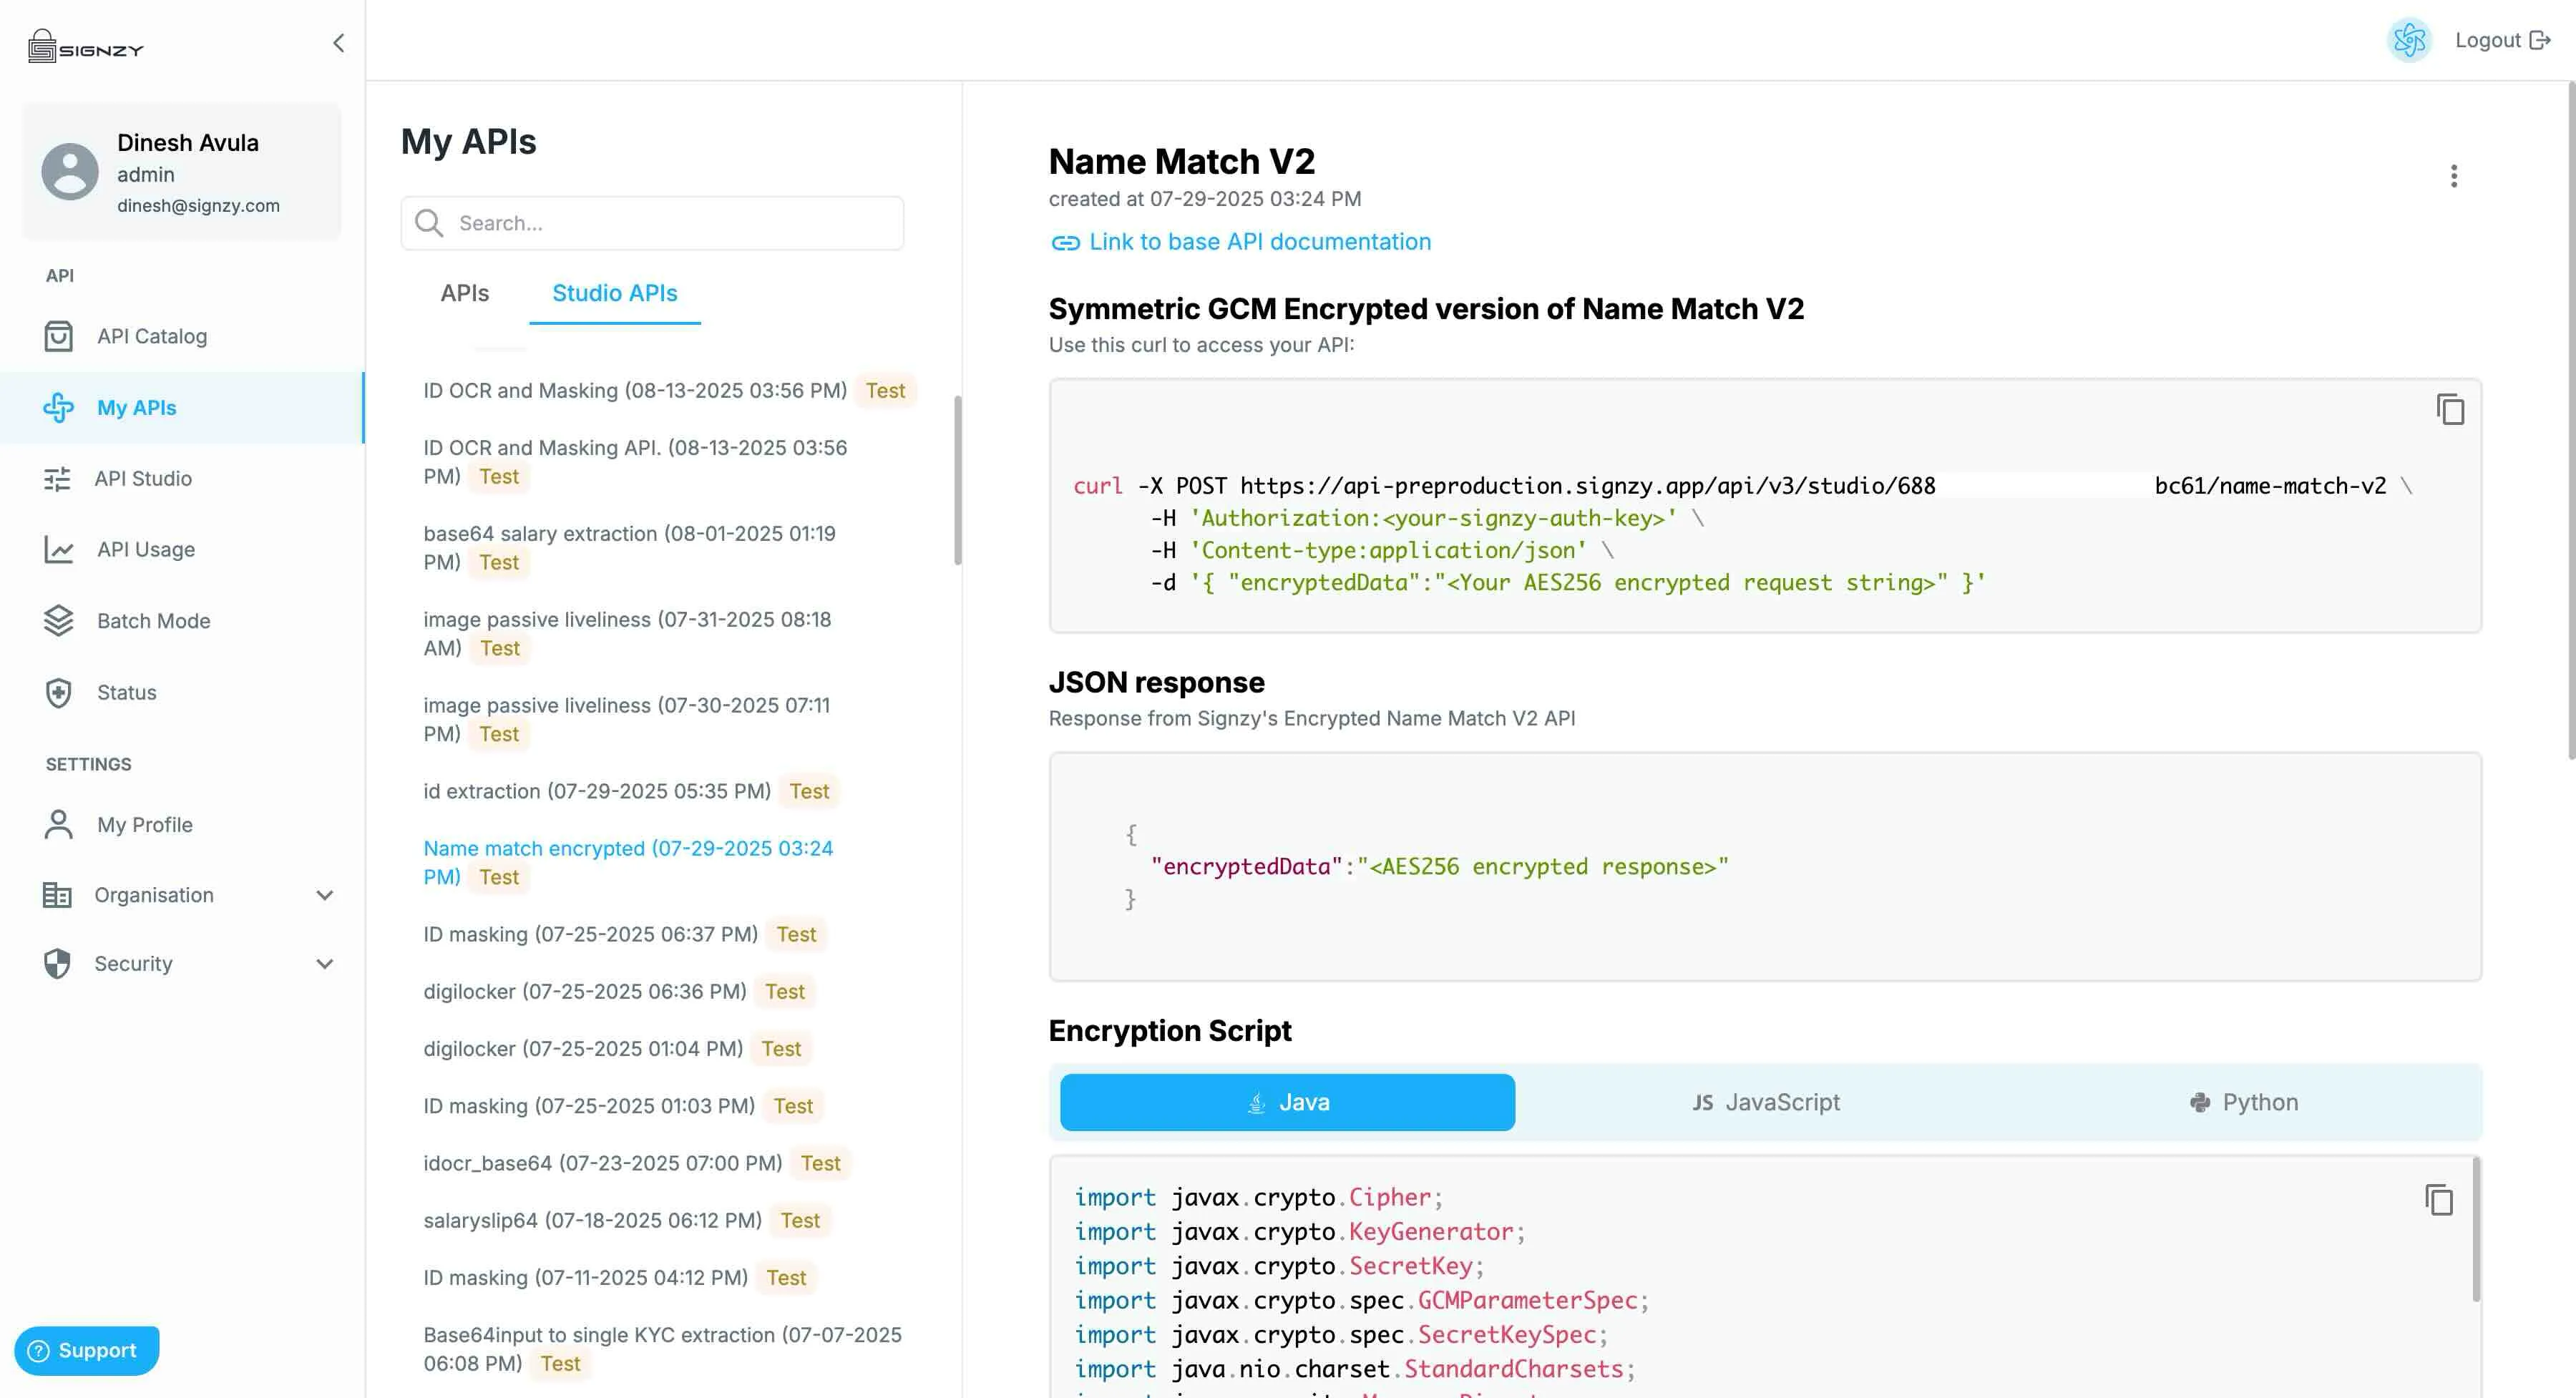
Task: Switch to the APIs tab
Action: pyautogui.click(x=465, y=293)
